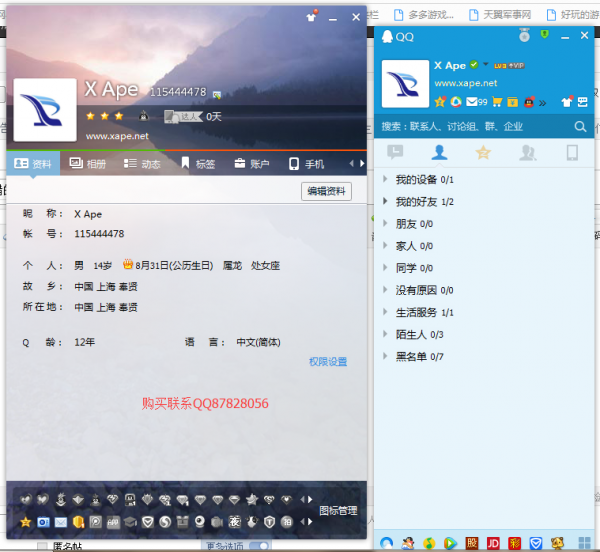Expand more apps double-arrow in QQ panel

(x=543, y=103)
